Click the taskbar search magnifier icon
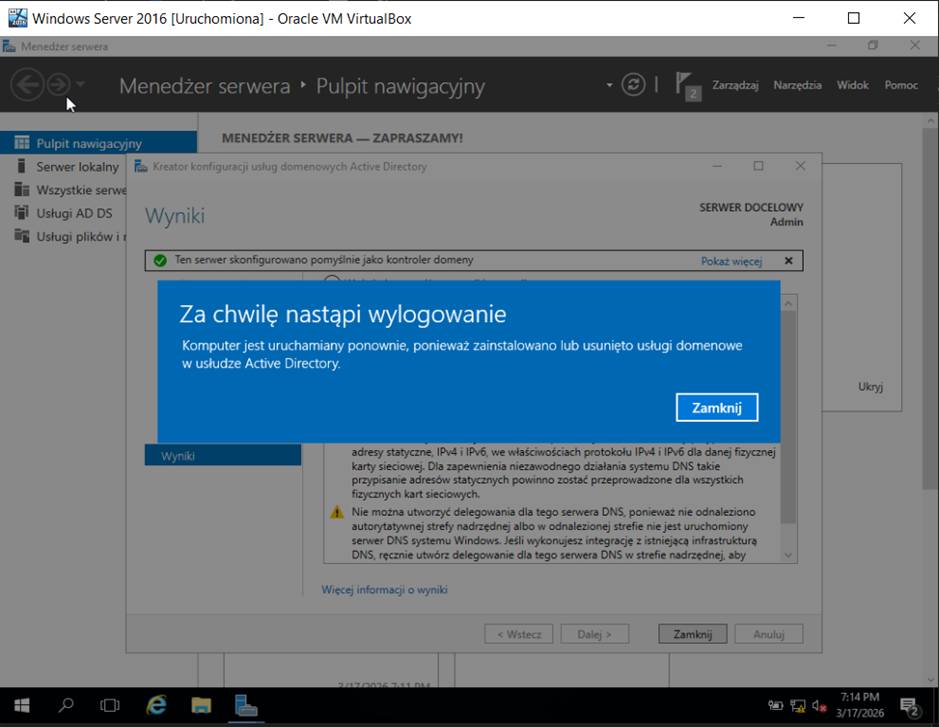Viewport: 939px width, 727px height. [x=66, y=705]
